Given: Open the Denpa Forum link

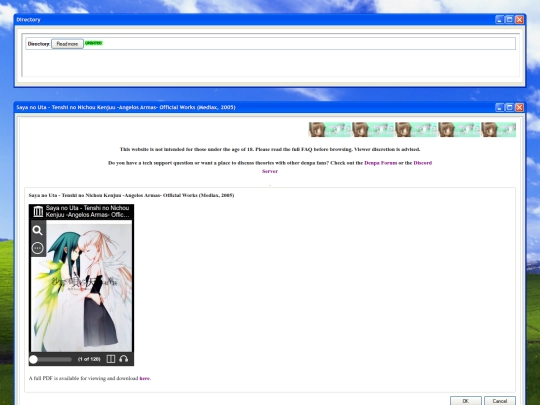Looking at the screenshot, I should (381, 163).
